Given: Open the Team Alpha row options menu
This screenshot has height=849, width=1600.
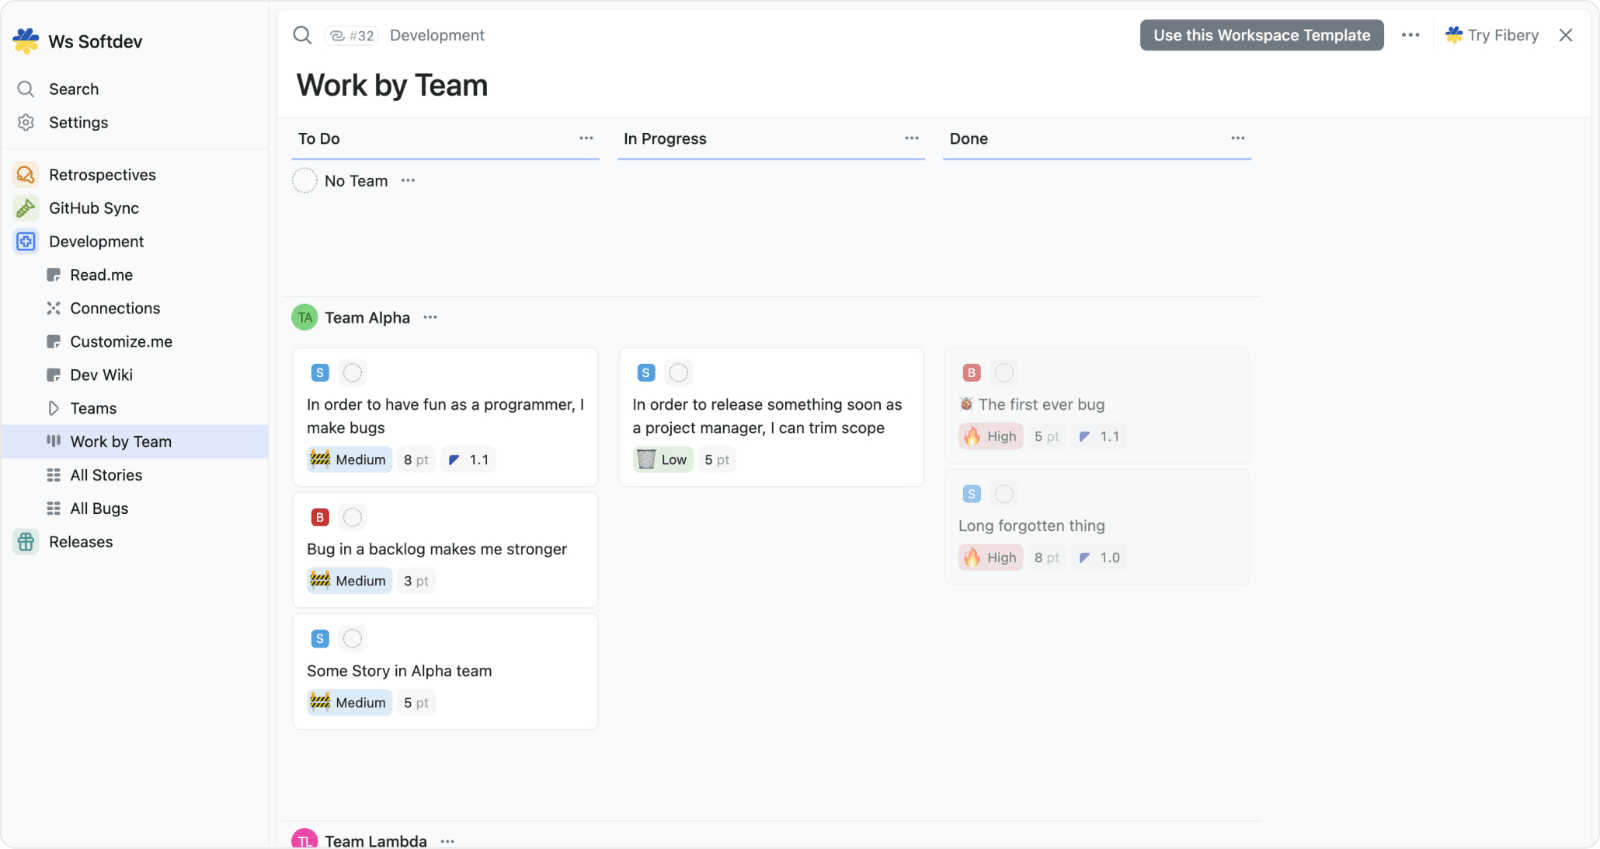Looking at the screenshot, I should click(430, 318).
